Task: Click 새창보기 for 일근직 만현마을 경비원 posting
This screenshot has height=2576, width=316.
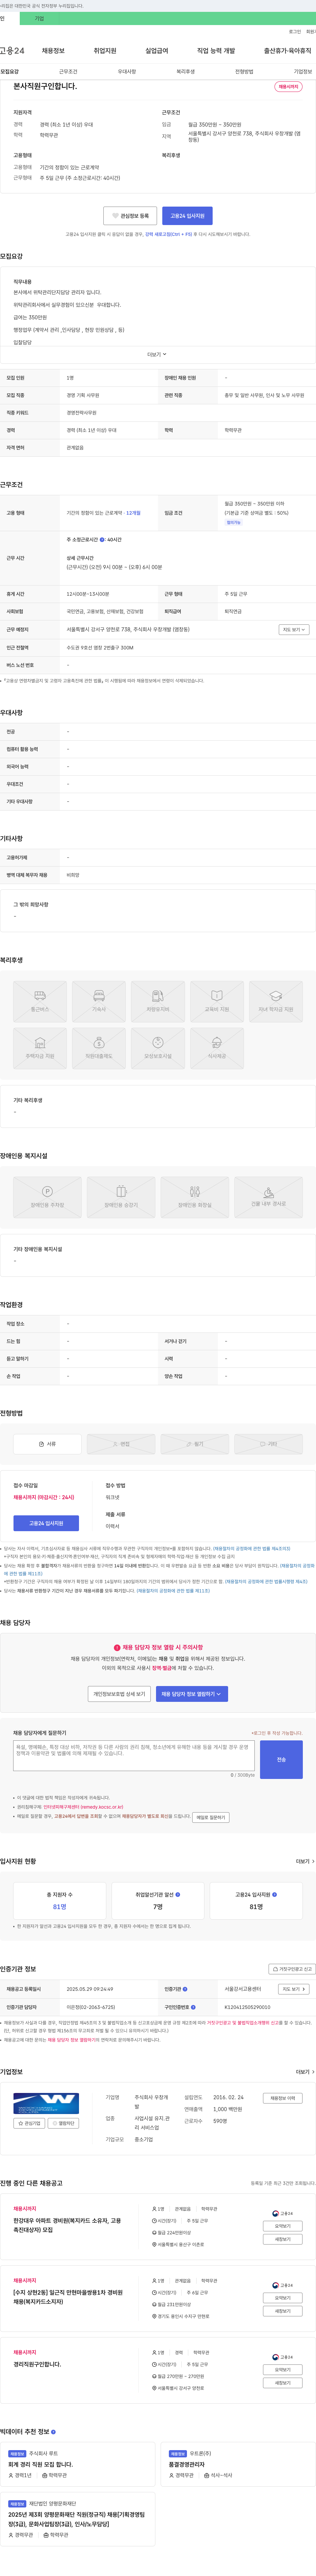Action: (x=283, y=2311)
